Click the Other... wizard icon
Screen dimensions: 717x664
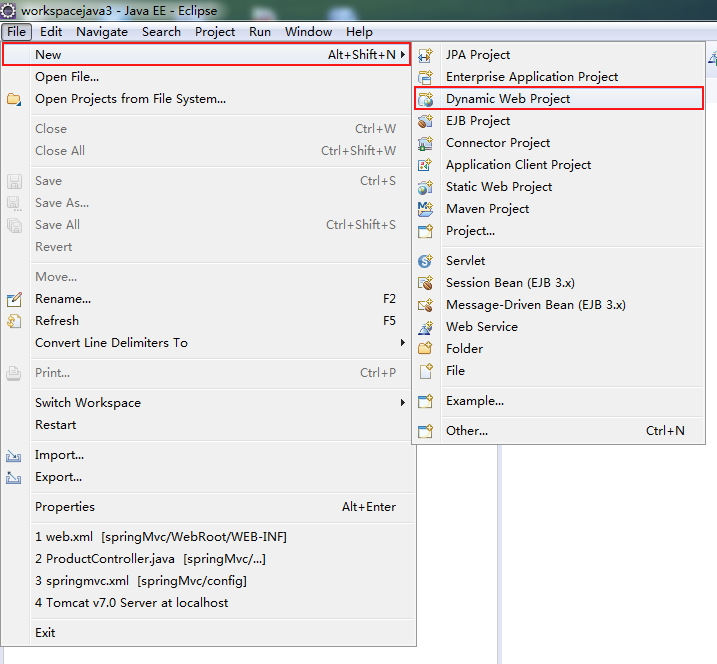click(425, 431)
